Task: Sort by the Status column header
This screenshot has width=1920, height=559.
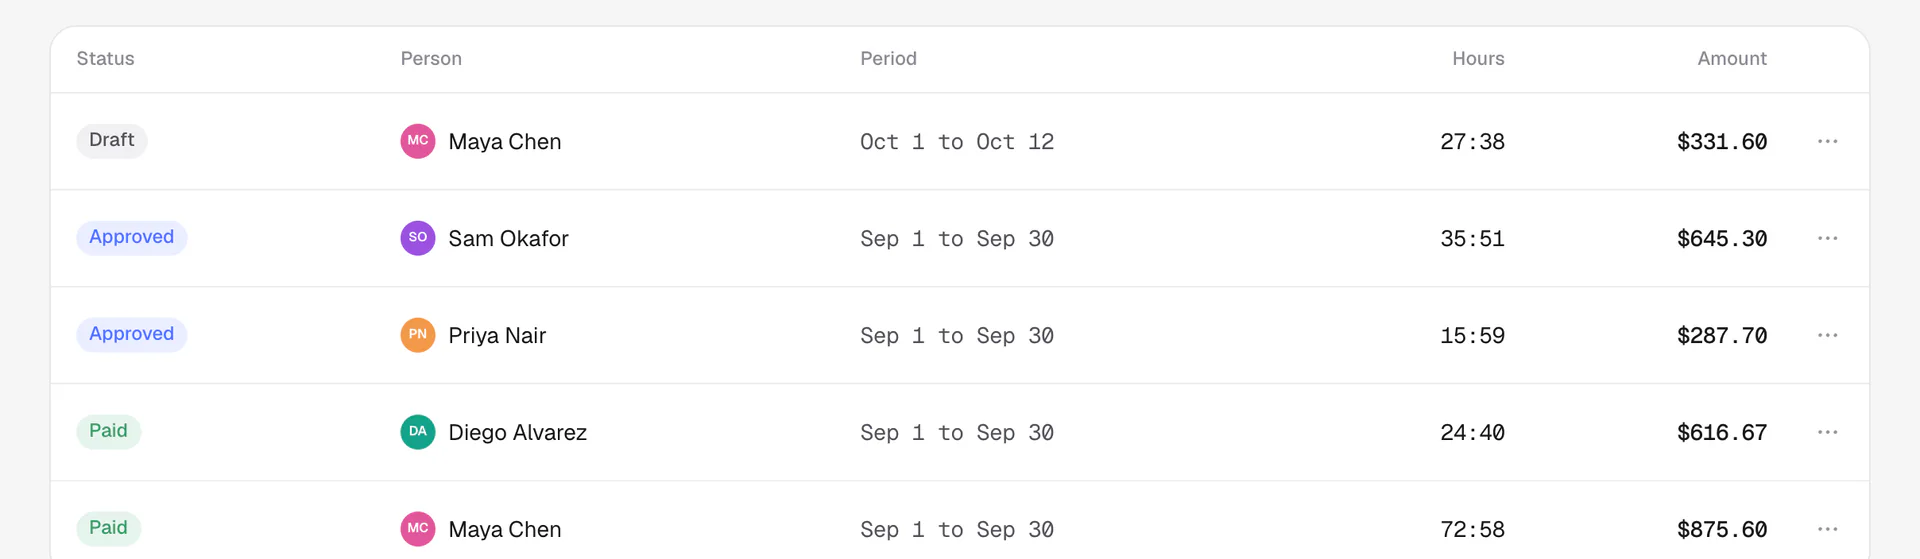Action: coord(105,59)
